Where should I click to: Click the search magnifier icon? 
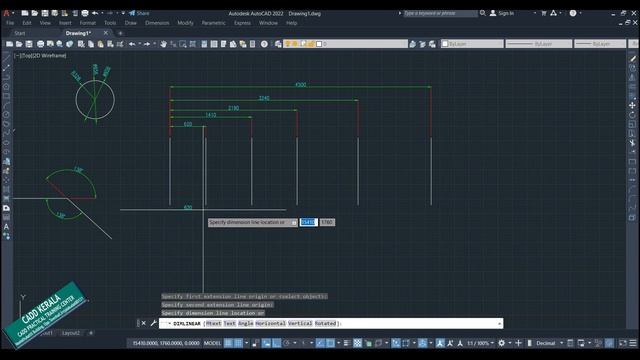pos(483,13)
